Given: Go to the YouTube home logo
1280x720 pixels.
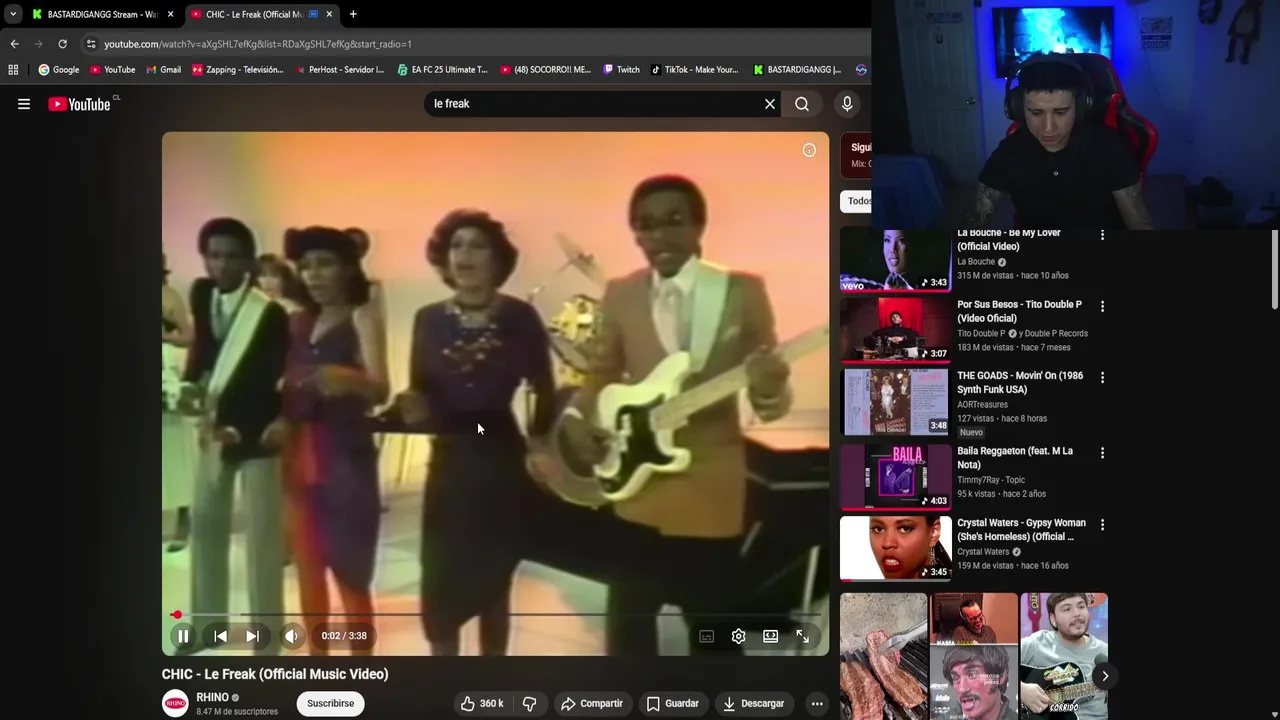Looking at the screenshot, I should 79,104.
